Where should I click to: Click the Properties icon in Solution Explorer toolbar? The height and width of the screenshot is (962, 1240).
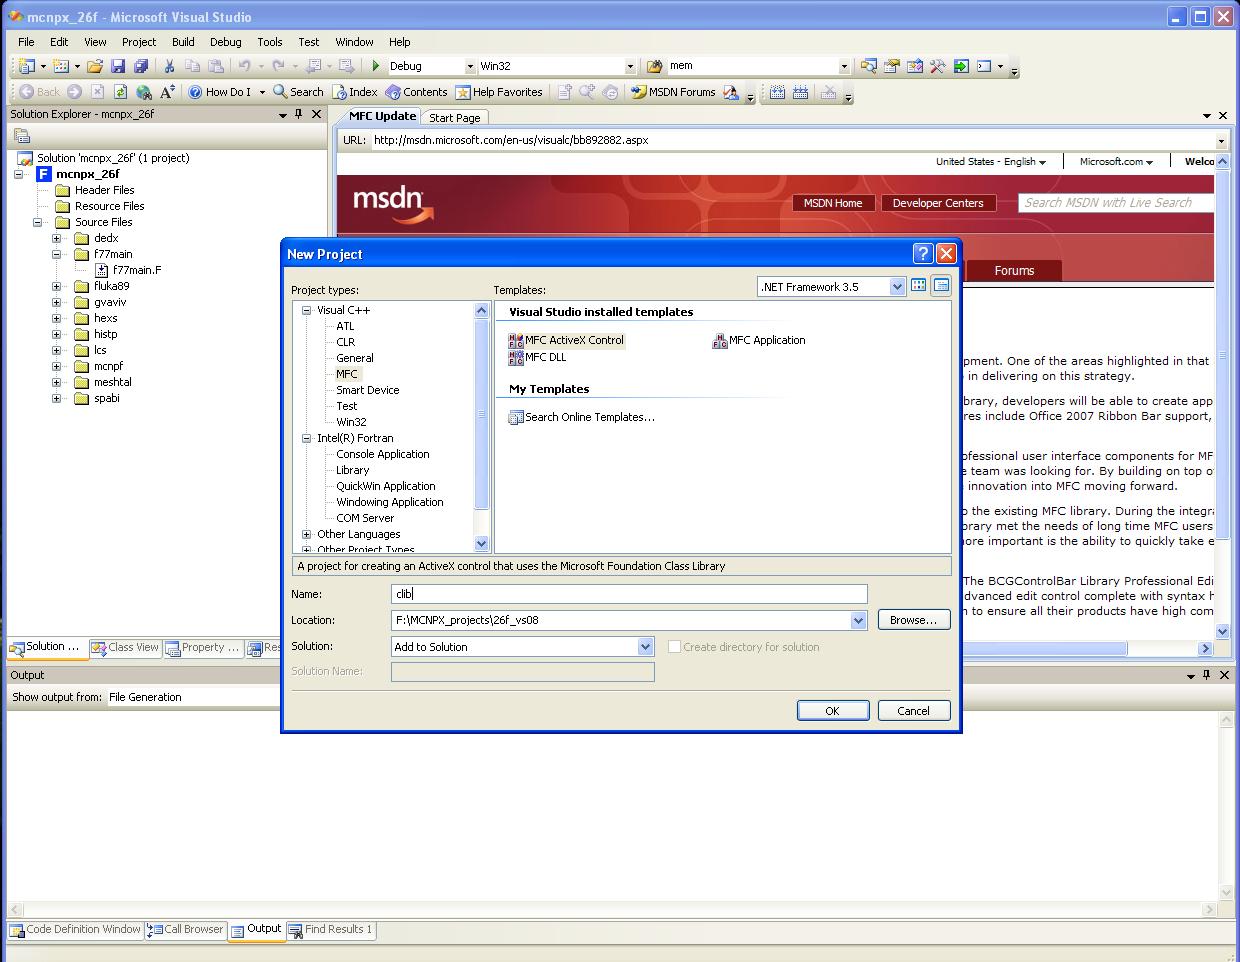[22, 136]
